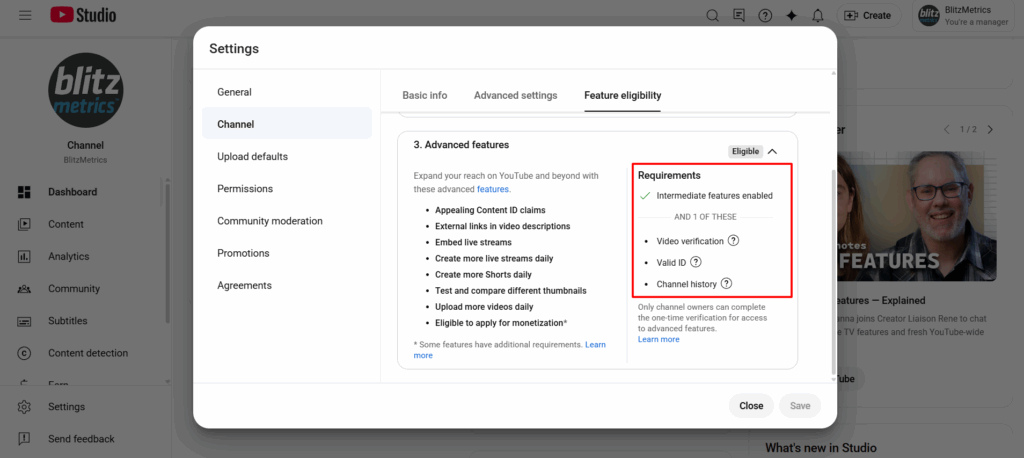Open Community moderation settings
The width and height of the screenshot is (1024, 458).
(x=269, y=221)
